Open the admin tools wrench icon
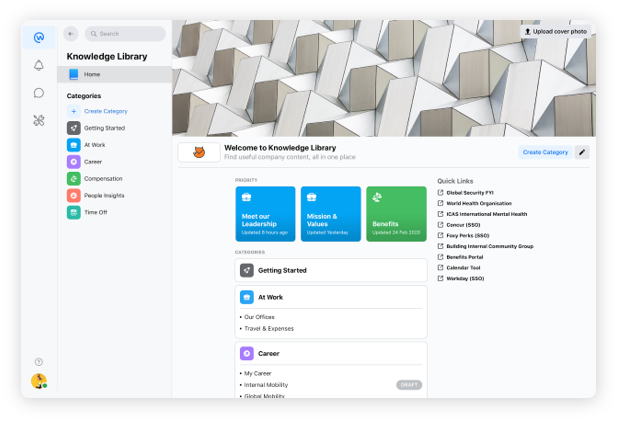This screenshot has width=618, height=421. [x=39, y=120]
